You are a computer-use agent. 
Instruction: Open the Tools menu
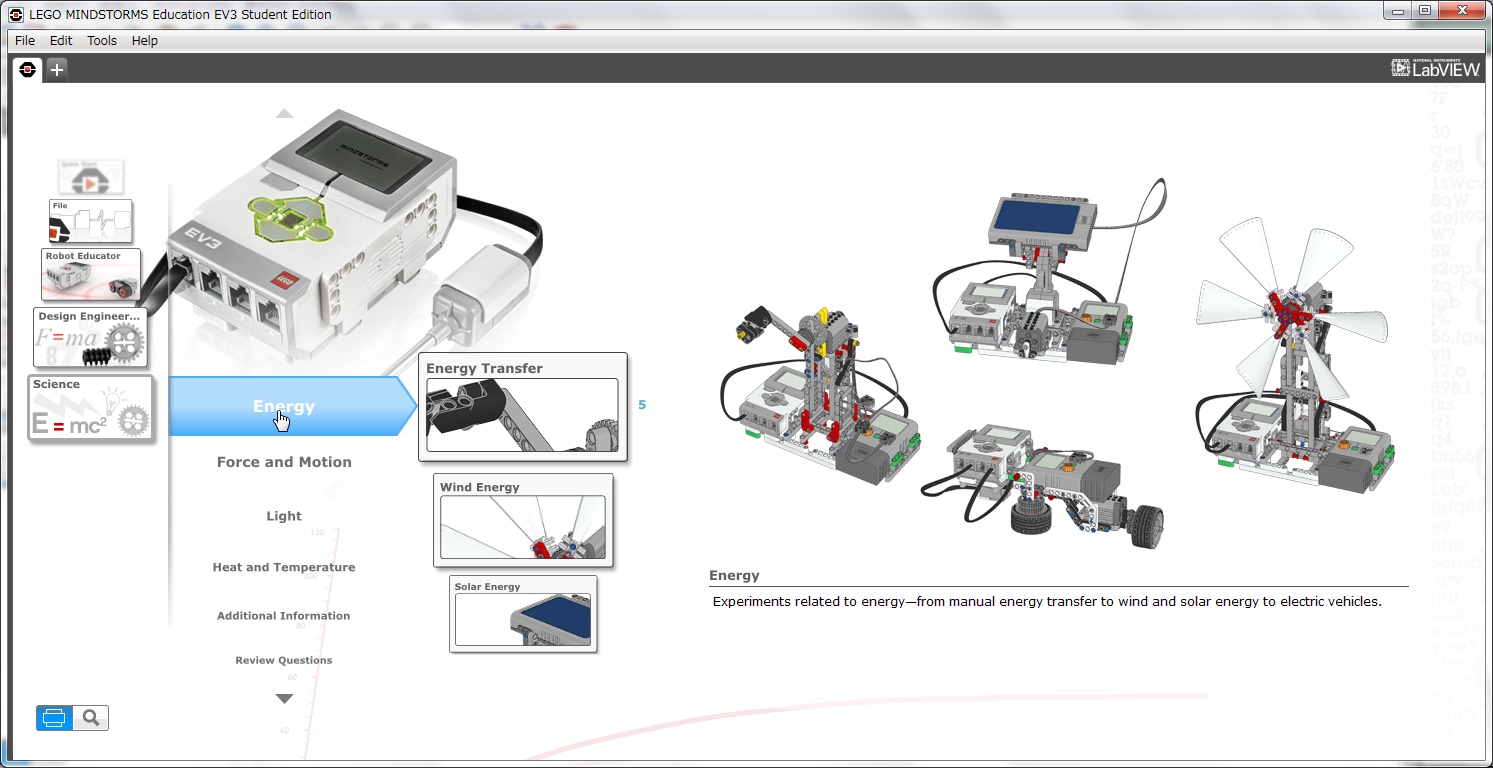point(102,41)
